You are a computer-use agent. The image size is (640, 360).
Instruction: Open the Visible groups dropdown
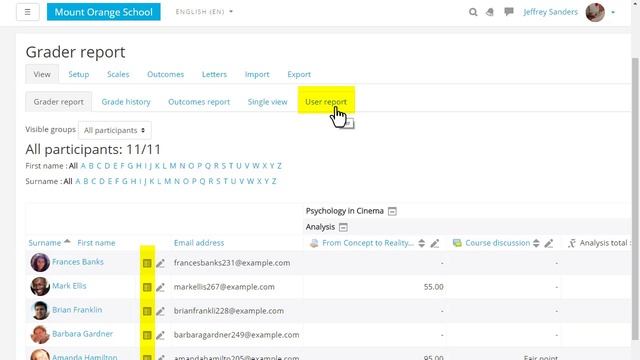(x=115, y=130)
